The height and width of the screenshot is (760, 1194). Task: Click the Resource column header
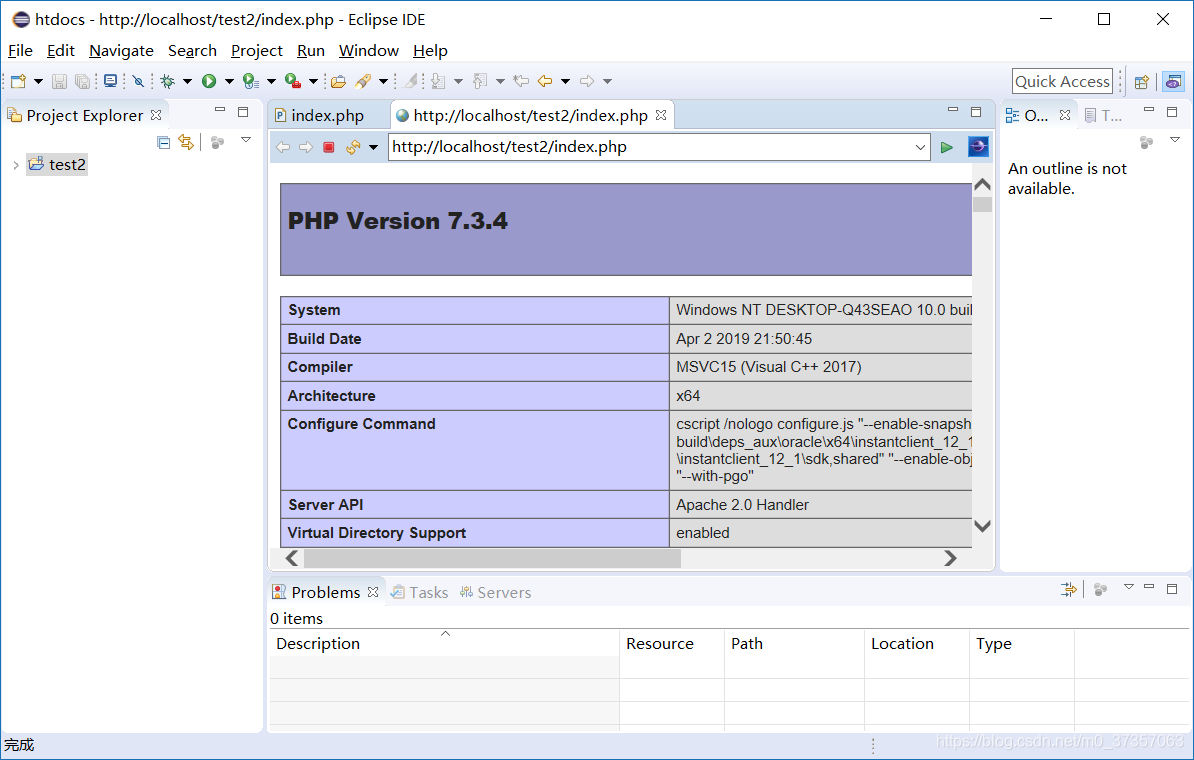(672, 643)
